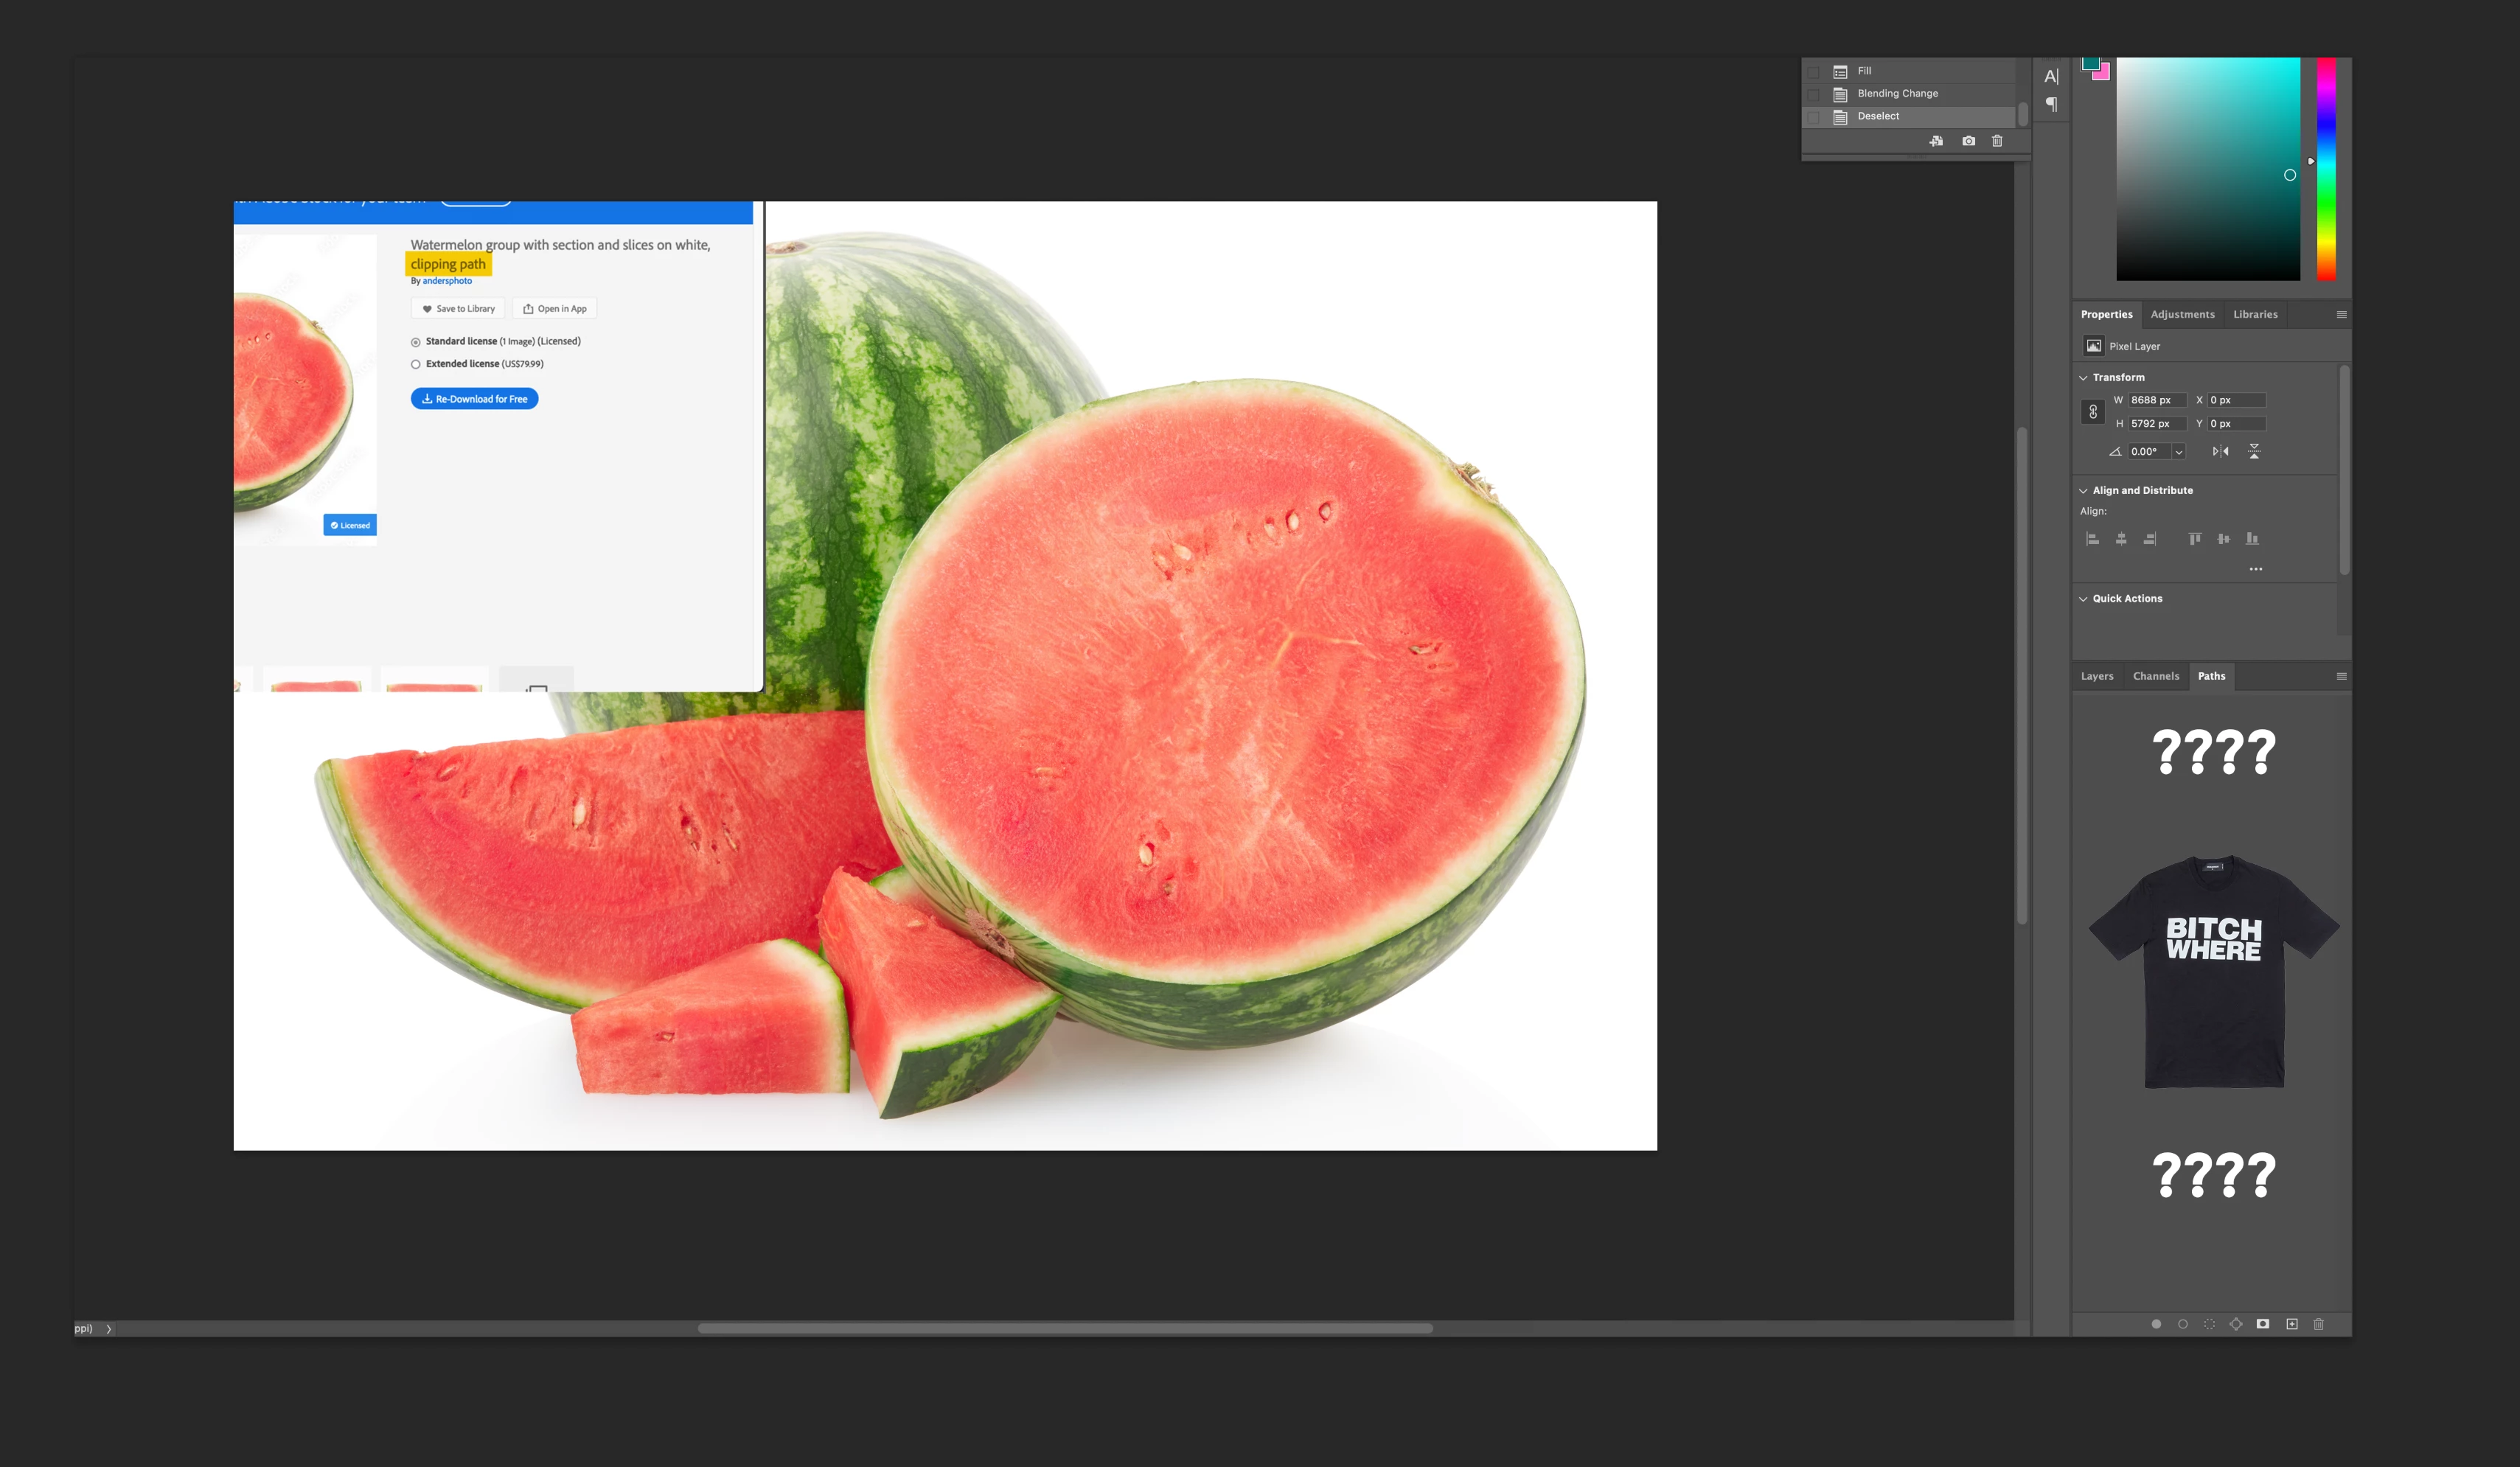Click the flip horizontal icon in Transform
2520x1467 pixels.
(x=2220, y=451)
